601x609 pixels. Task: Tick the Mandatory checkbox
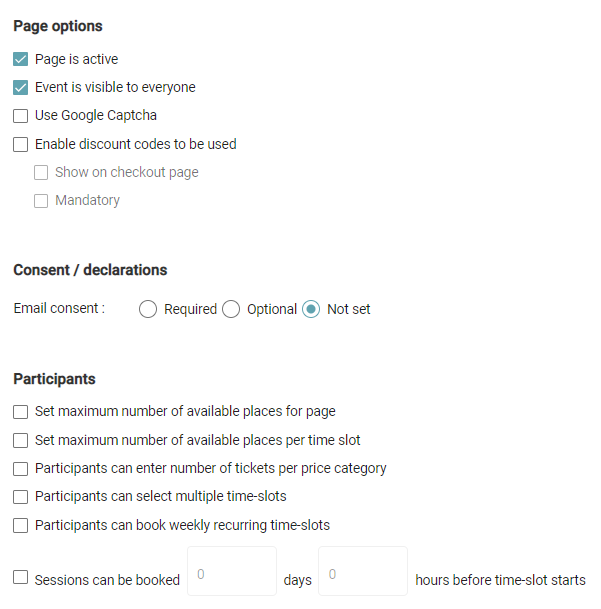41,200
